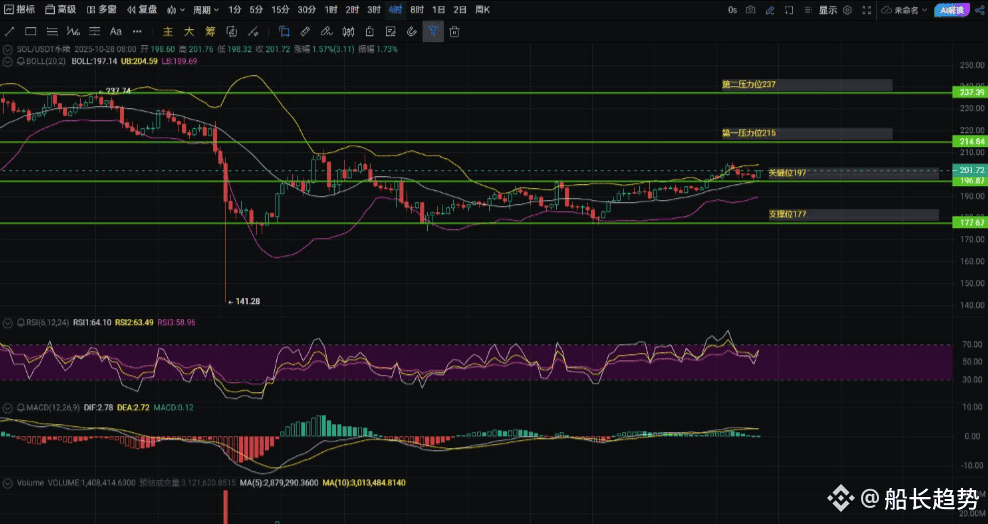Switch to the 15分 timeframe
988x524 pixels.
click(x=280, y=9)
